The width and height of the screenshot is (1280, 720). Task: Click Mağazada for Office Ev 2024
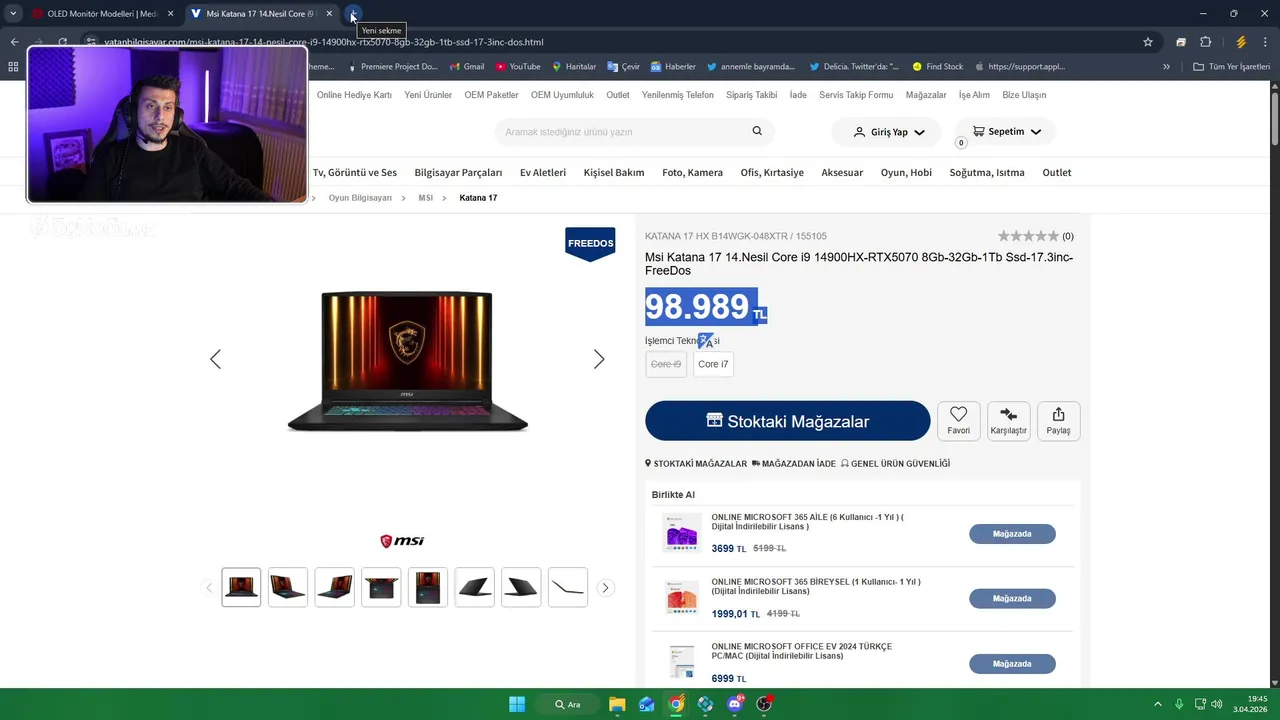(x=1012, y=664)
